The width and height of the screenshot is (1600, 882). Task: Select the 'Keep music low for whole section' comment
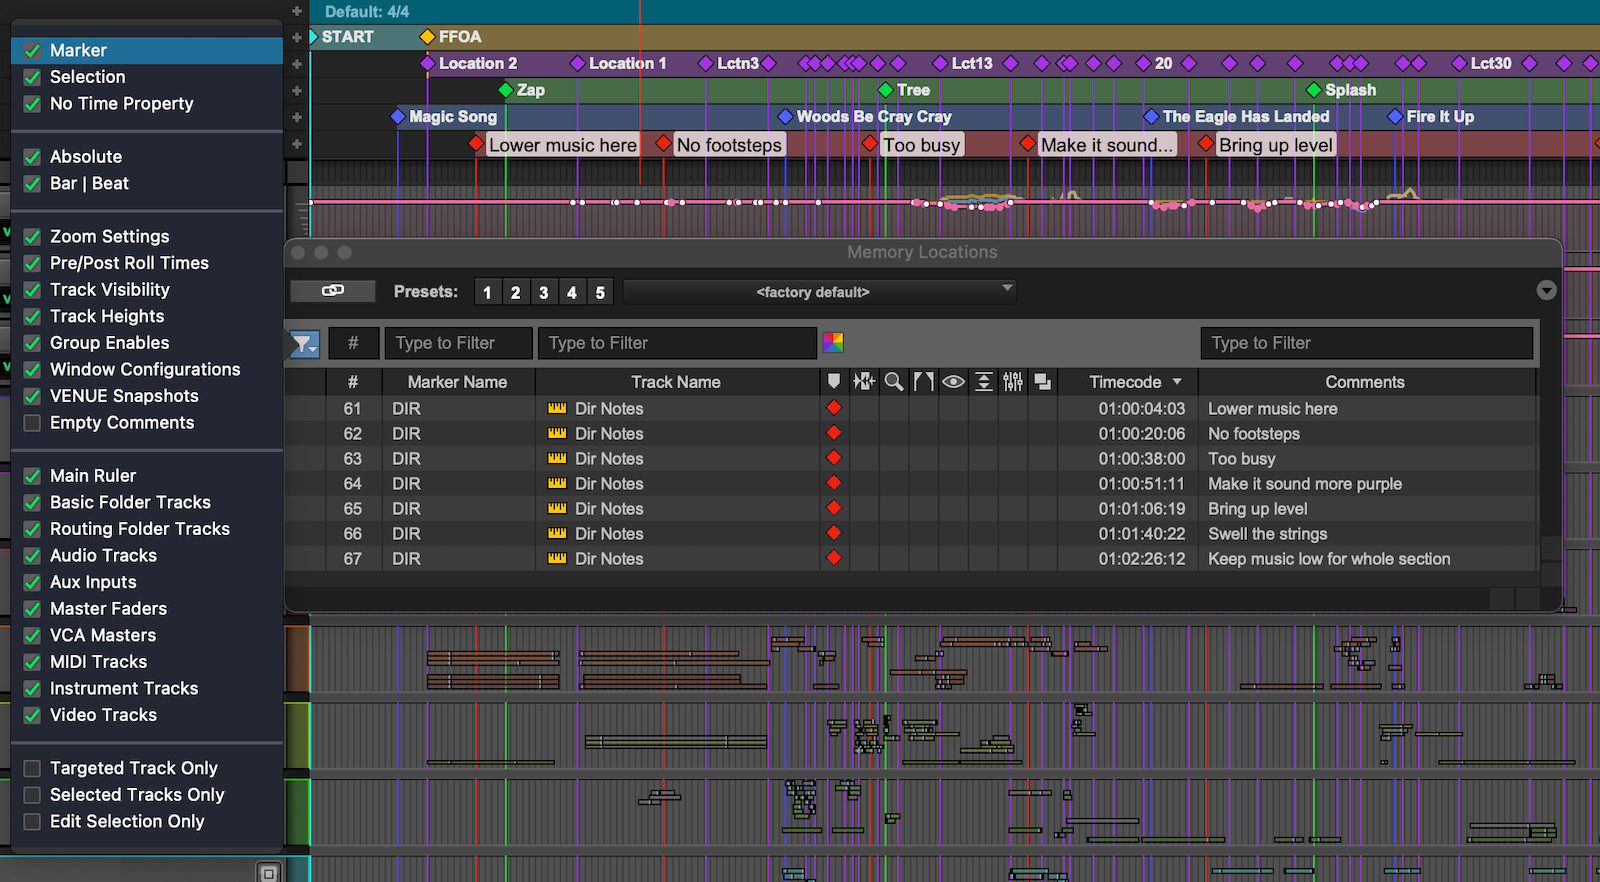(x=1329, y=559)
